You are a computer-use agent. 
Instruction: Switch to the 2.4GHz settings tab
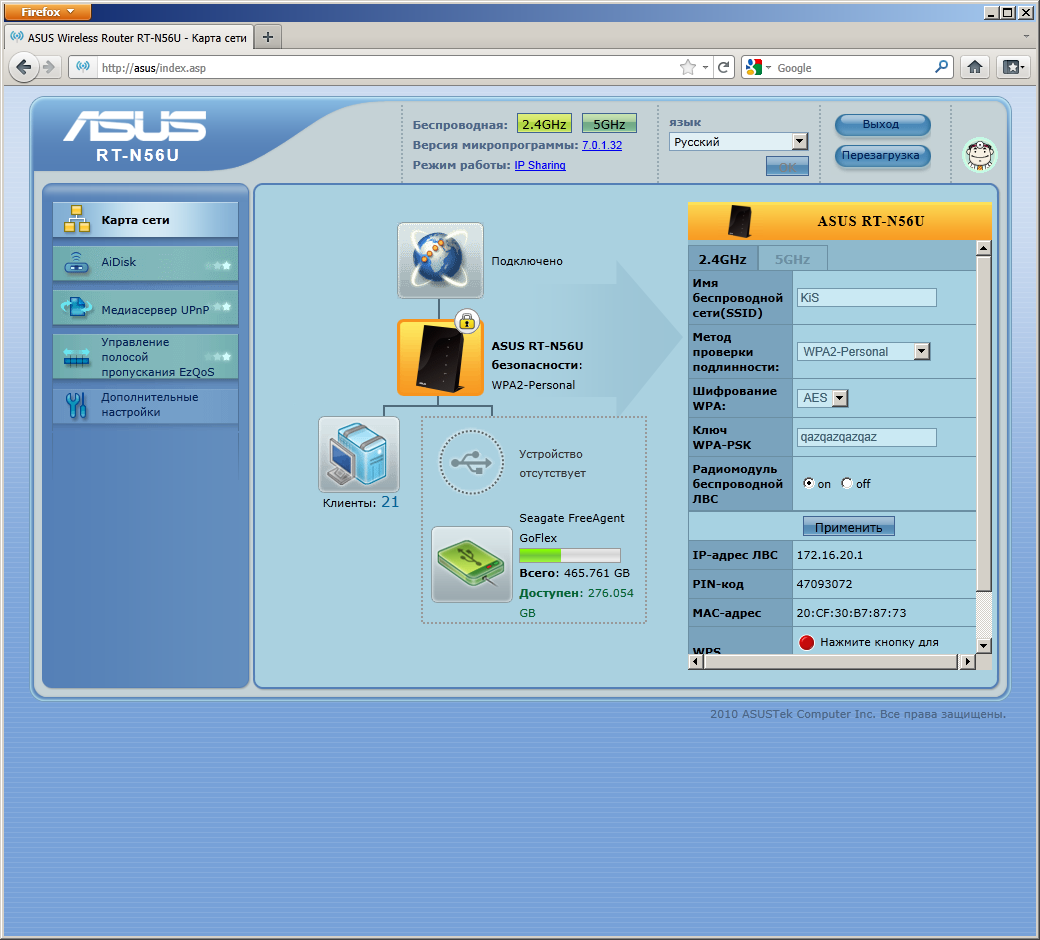[x=722, y=259]
